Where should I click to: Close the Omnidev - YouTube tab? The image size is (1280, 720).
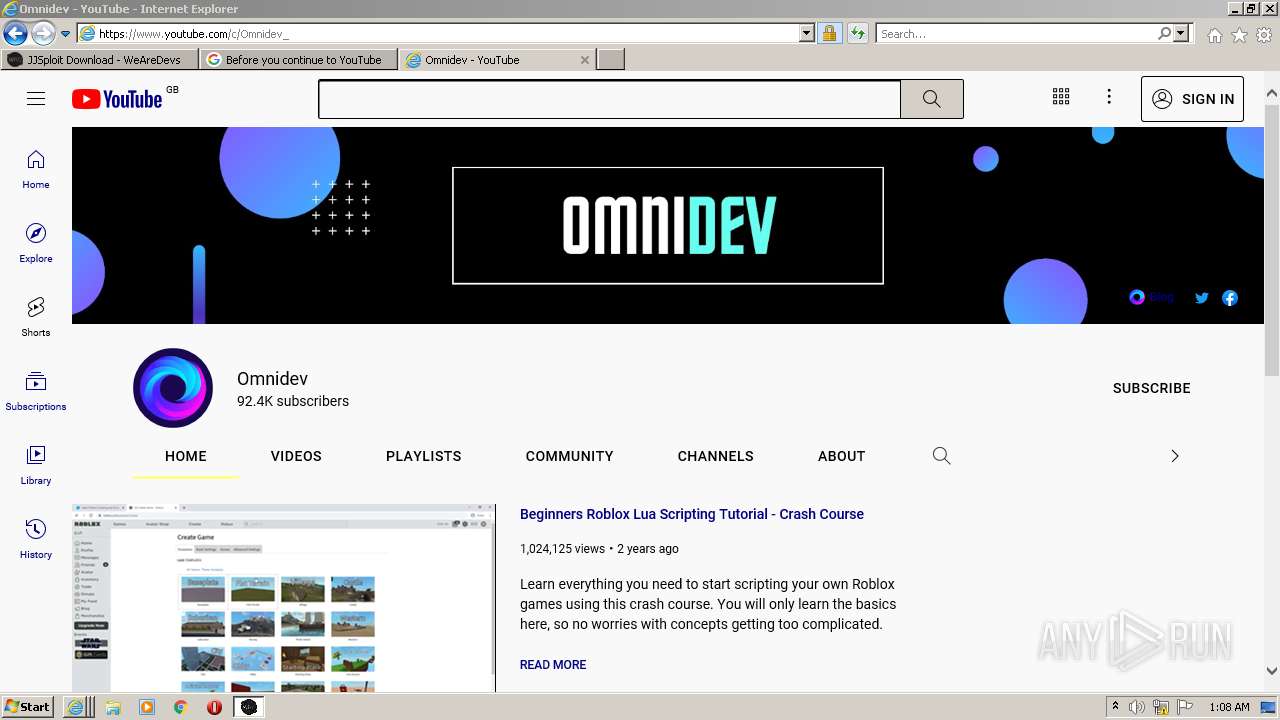click(585, 60)
